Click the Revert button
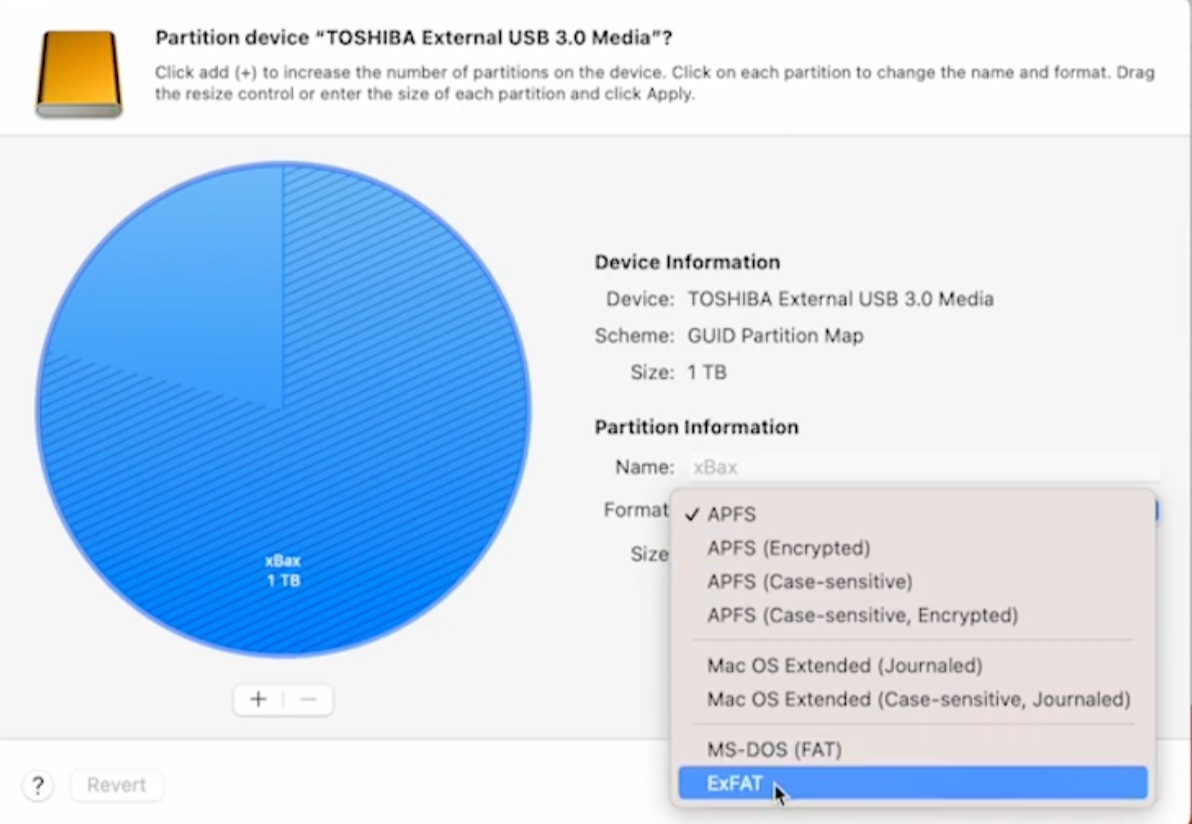 coord(116,785)
